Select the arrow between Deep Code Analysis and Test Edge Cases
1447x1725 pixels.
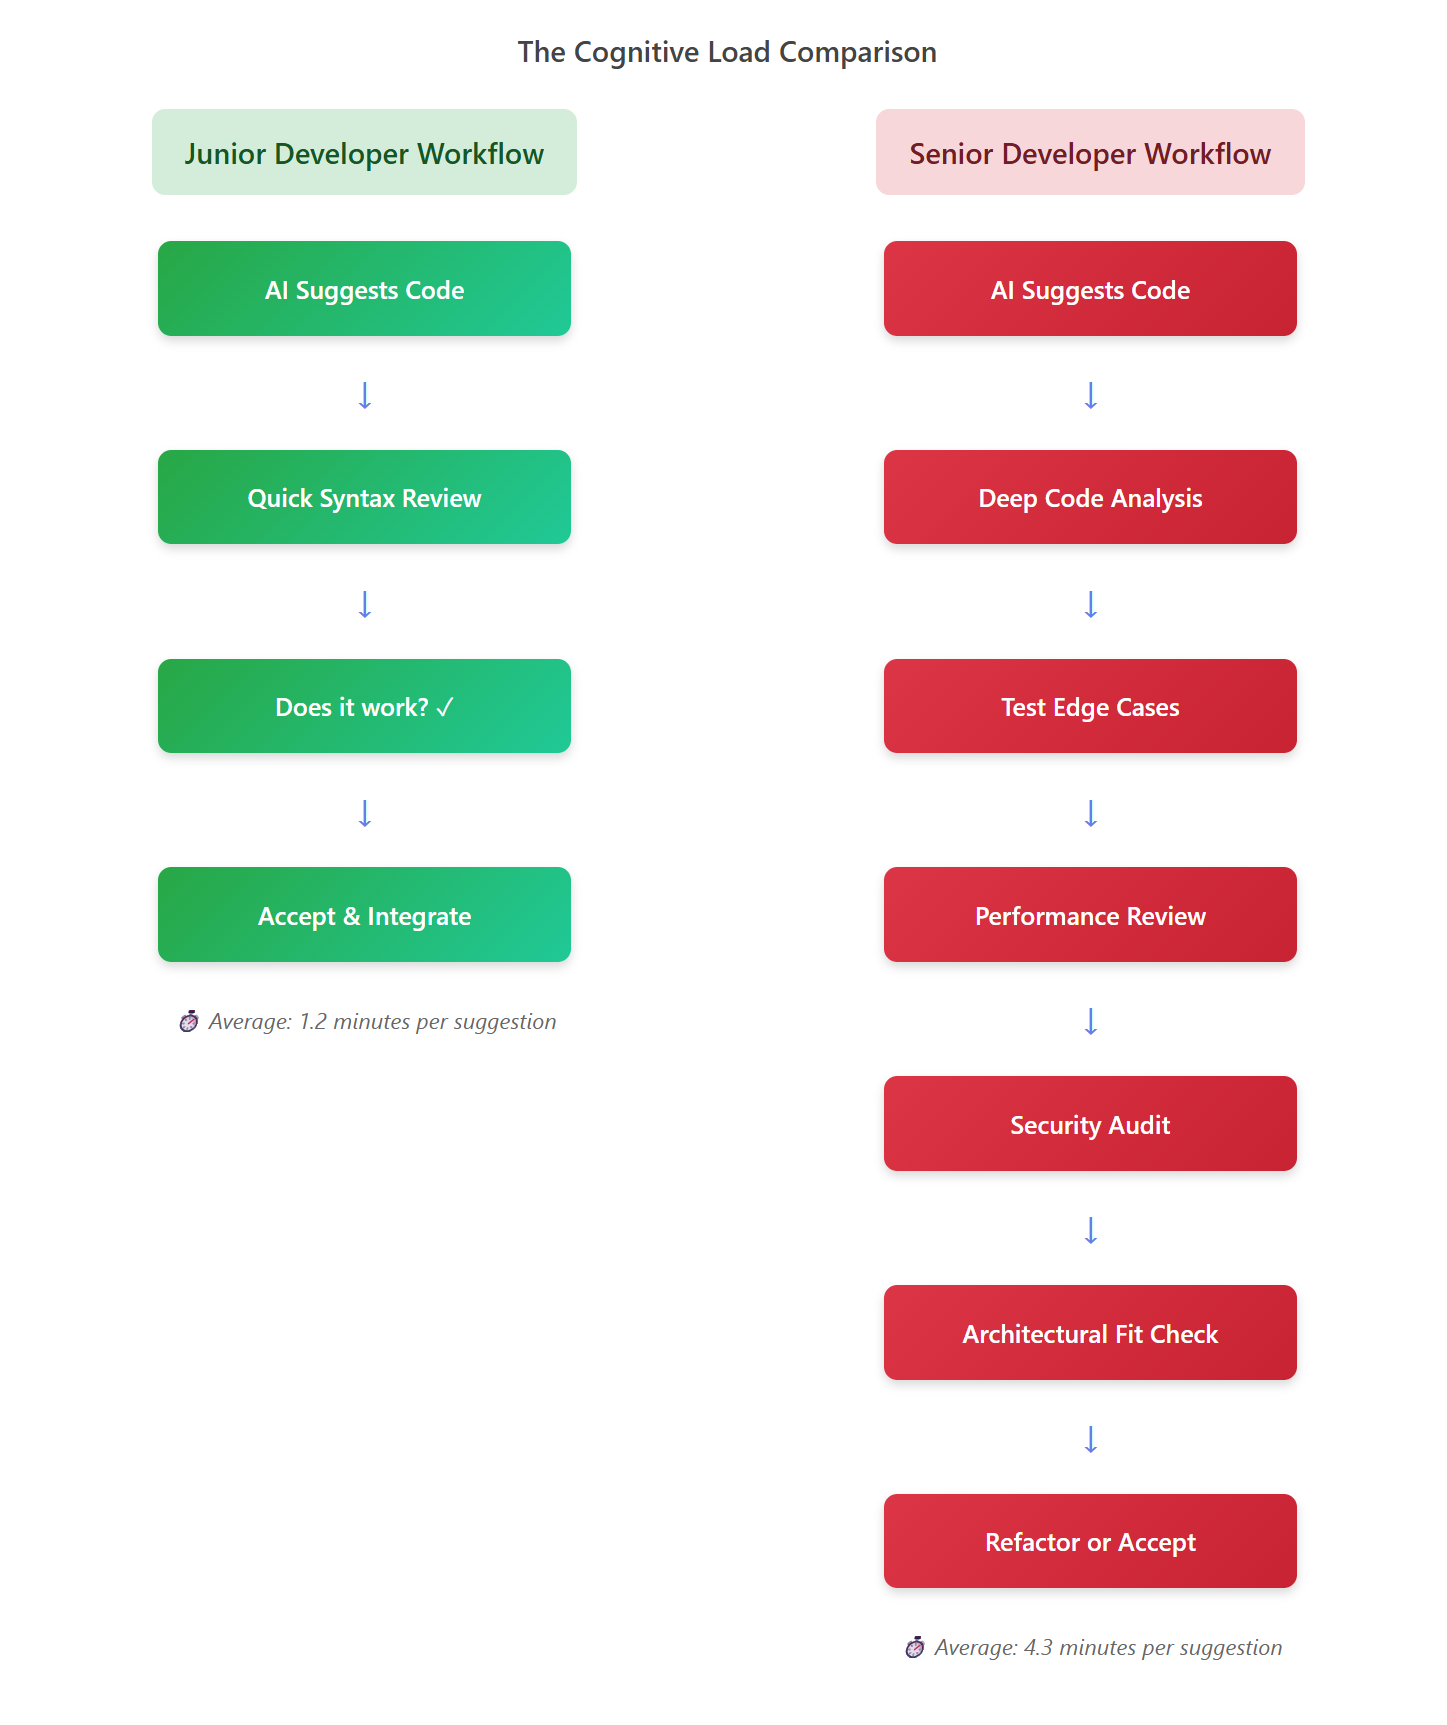pyautogui.click(x=1091, y=604)
